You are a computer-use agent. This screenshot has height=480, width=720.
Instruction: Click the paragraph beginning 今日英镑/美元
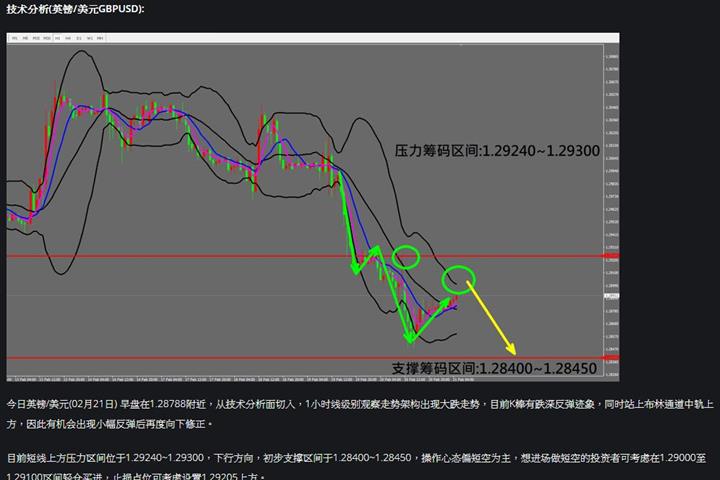pyautogui.click(x=360, y=414)
